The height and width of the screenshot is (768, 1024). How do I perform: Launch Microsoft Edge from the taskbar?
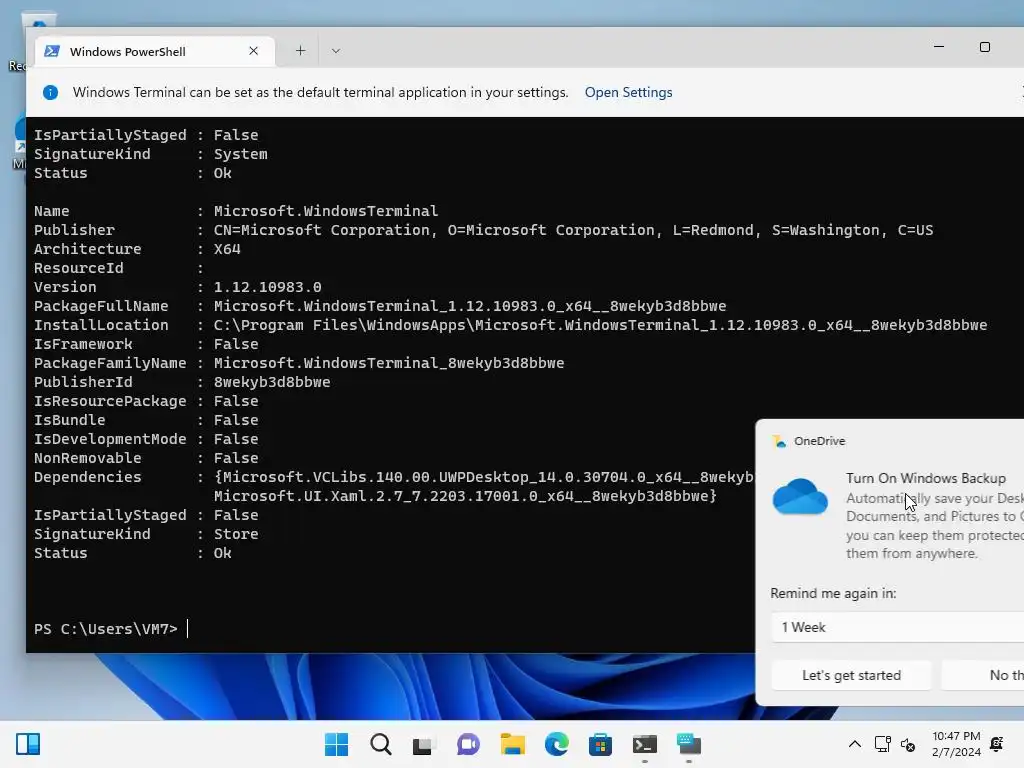tap(556, 744)
